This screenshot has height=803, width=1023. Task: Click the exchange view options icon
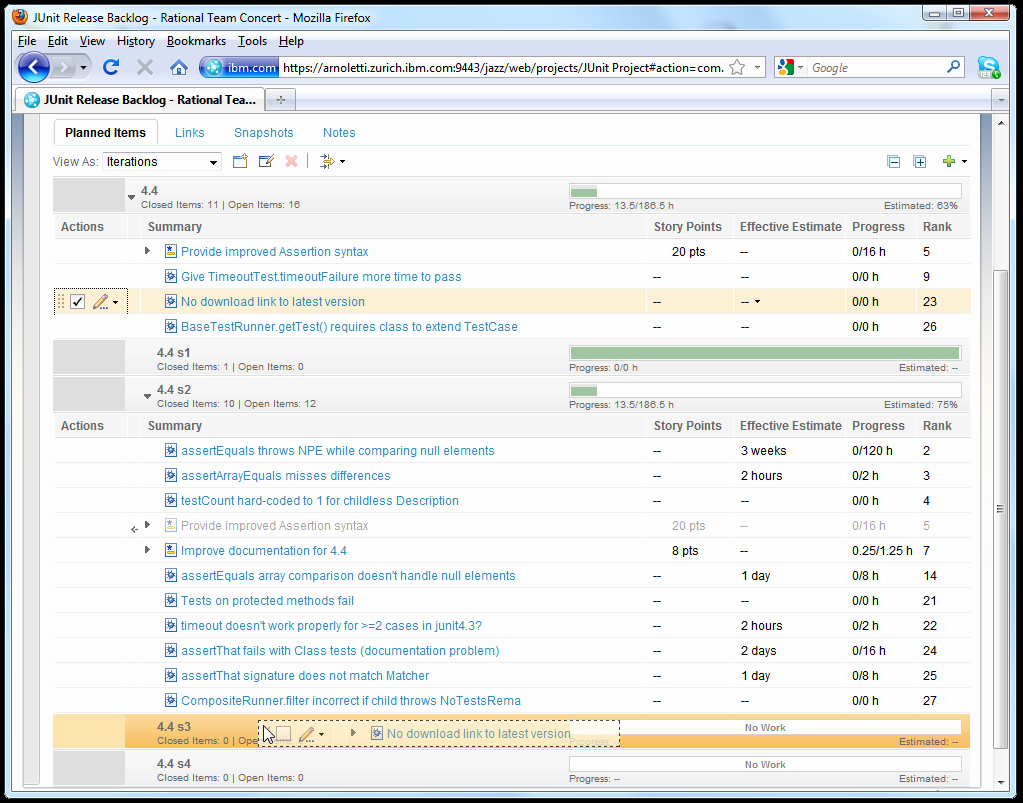click(x=327, y=161)
